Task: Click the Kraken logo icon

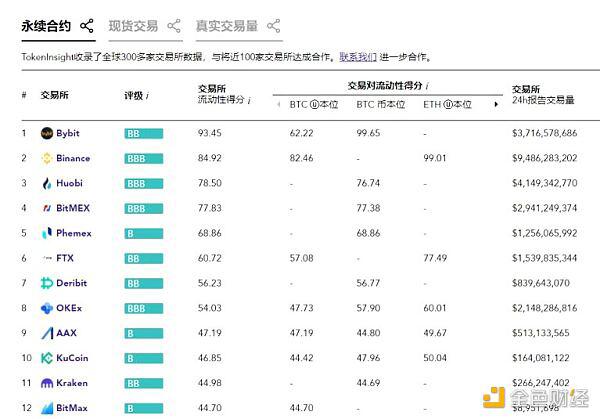Action: pyautogui.click(x=47, y=383)
